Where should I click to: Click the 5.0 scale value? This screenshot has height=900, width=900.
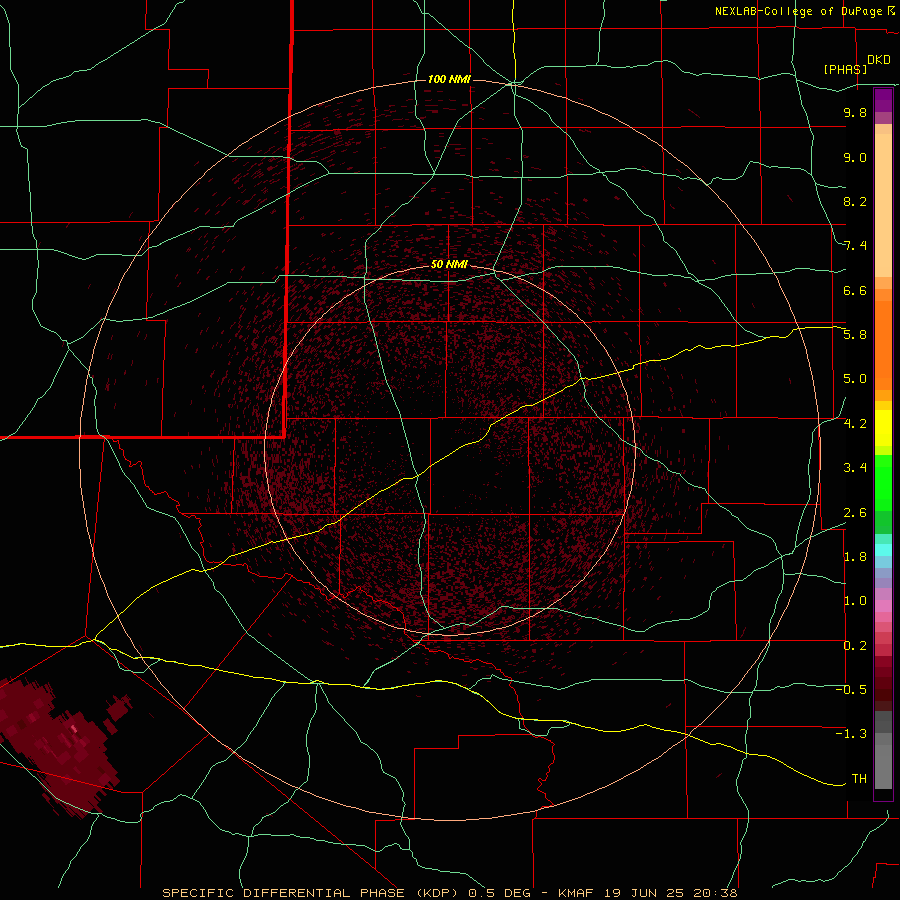click(x=855, y=379)
